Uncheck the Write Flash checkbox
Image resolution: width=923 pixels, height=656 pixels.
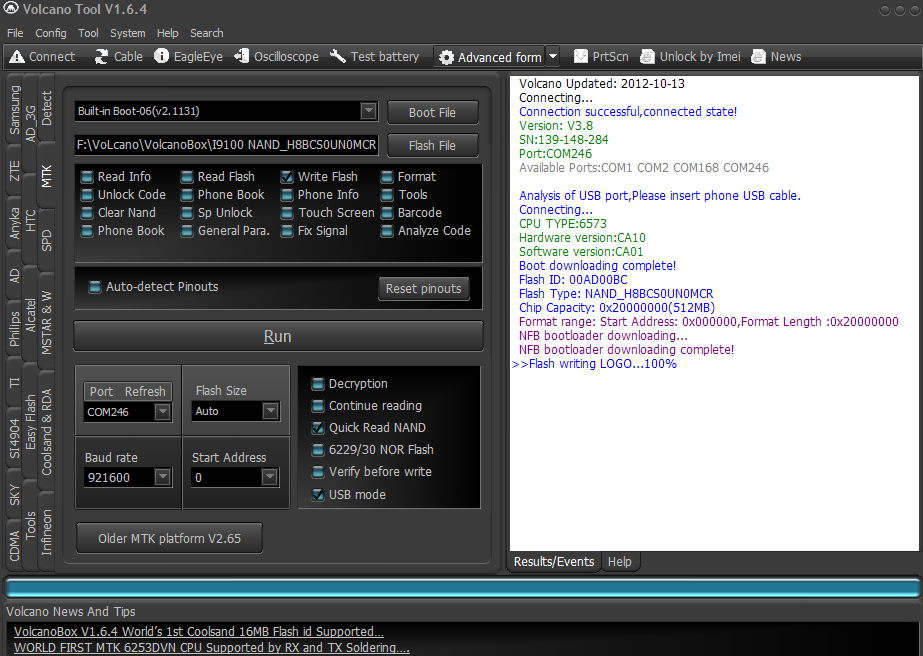point(287,177)
